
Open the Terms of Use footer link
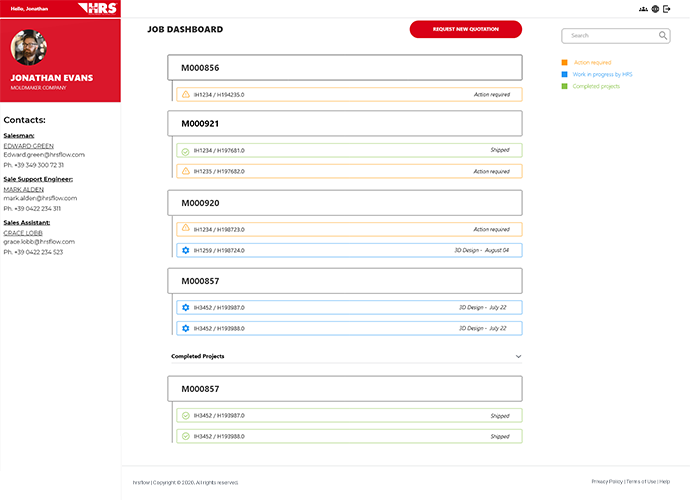640,482
